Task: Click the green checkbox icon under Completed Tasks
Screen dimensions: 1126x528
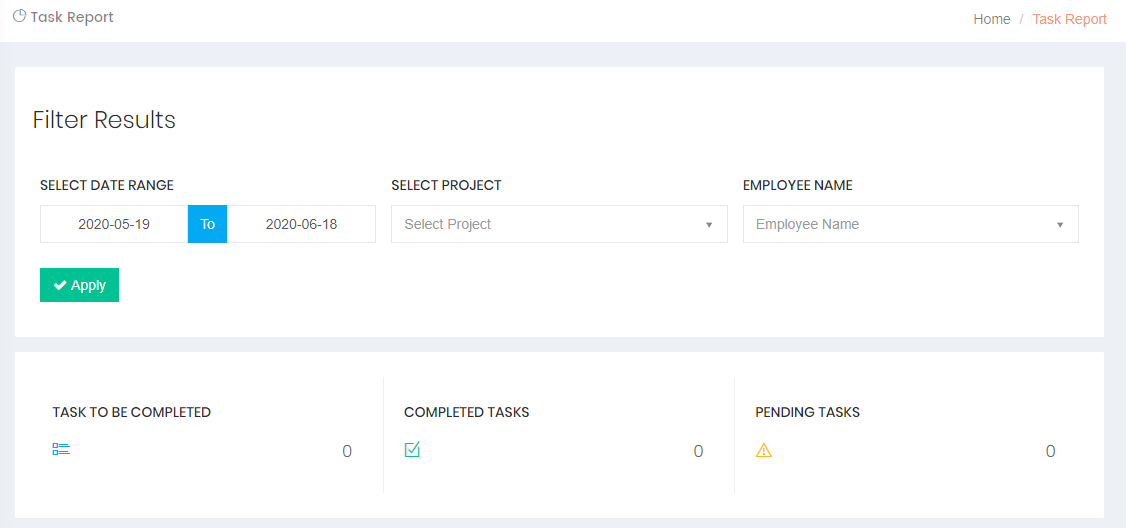Action: pos(412,450)
